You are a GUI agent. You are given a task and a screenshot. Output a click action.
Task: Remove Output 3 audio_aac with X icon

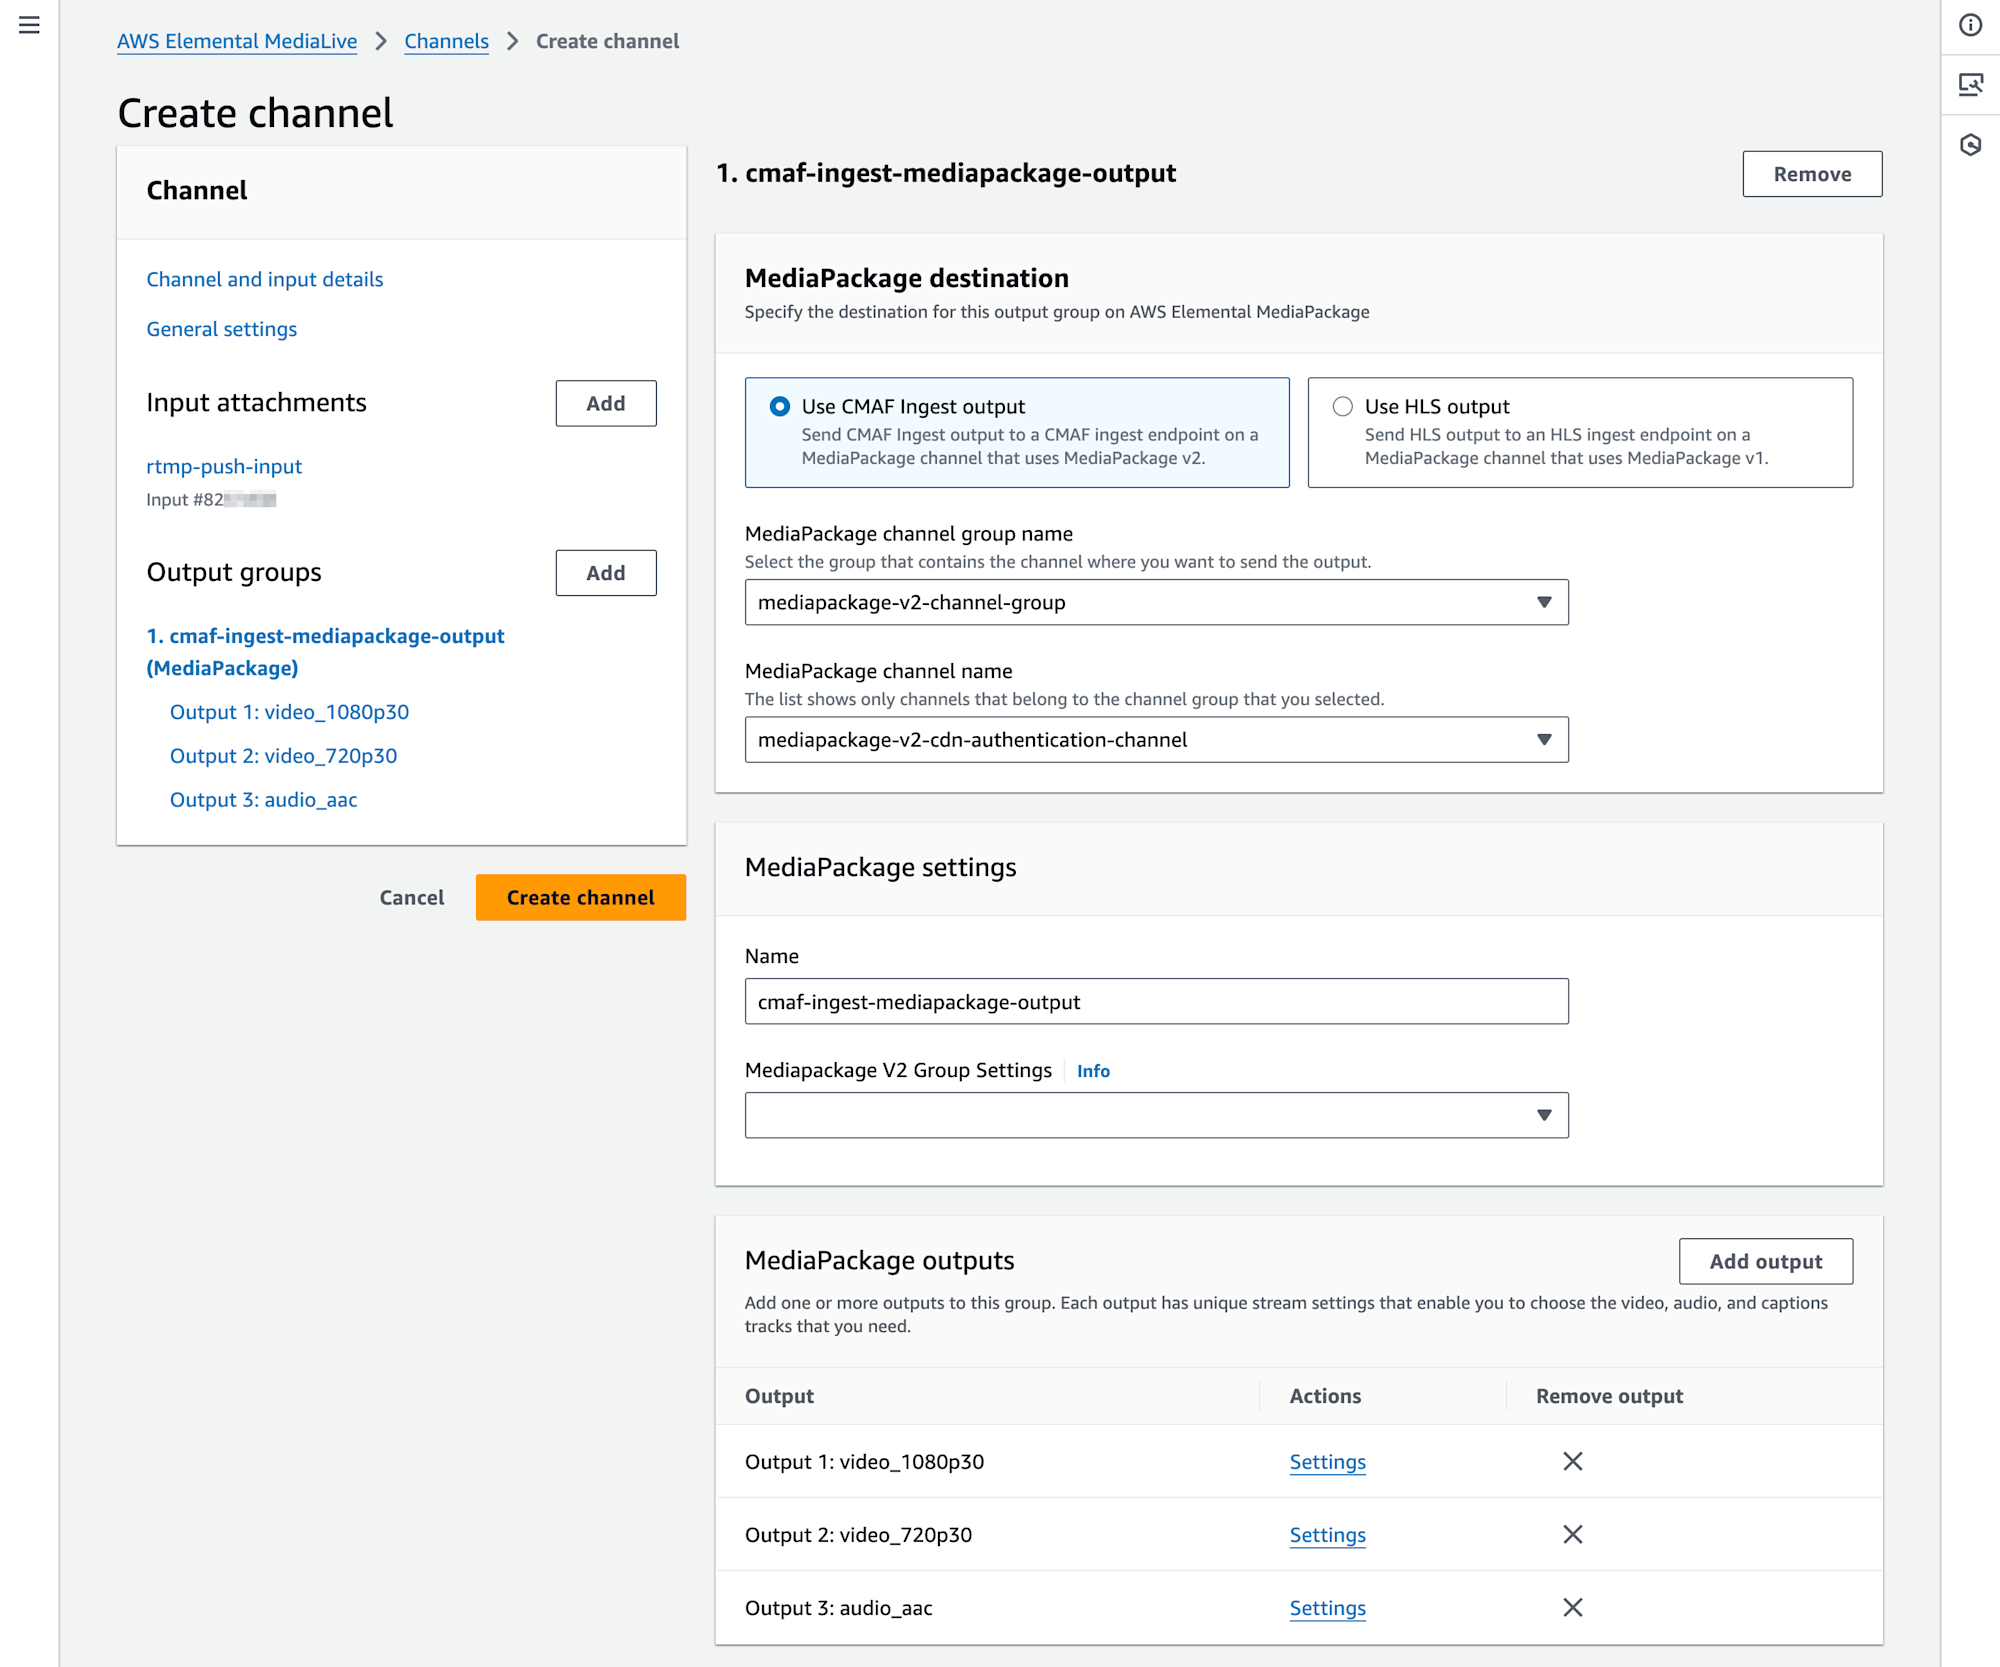1572,1607
